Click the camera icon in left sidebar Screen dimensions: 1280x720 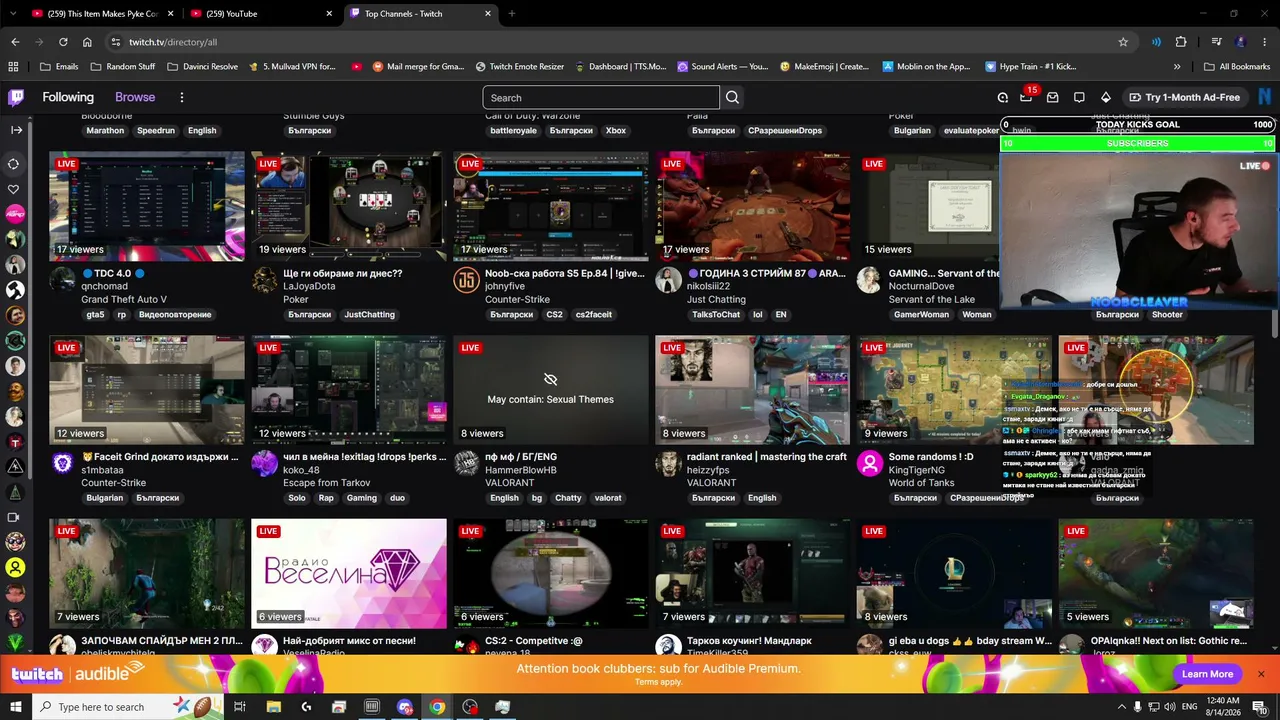pyautogui.click(x=14, y=517)
